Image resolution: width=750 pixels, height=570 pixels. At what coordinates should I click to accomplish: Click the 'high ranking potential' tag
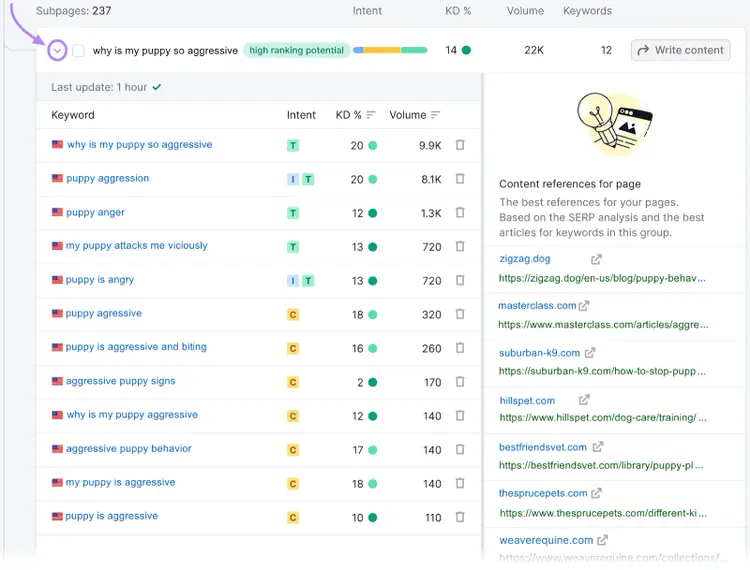click(297, 50)
